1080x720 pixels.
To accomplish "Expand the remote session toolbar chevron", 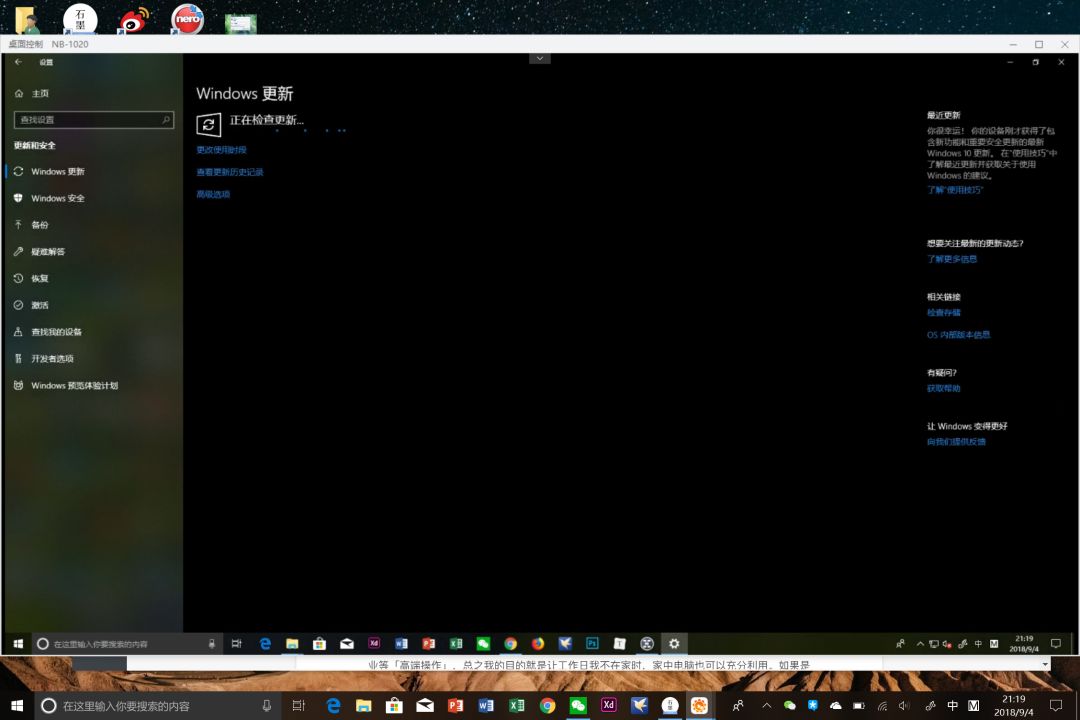I will [x=539, y=59].
